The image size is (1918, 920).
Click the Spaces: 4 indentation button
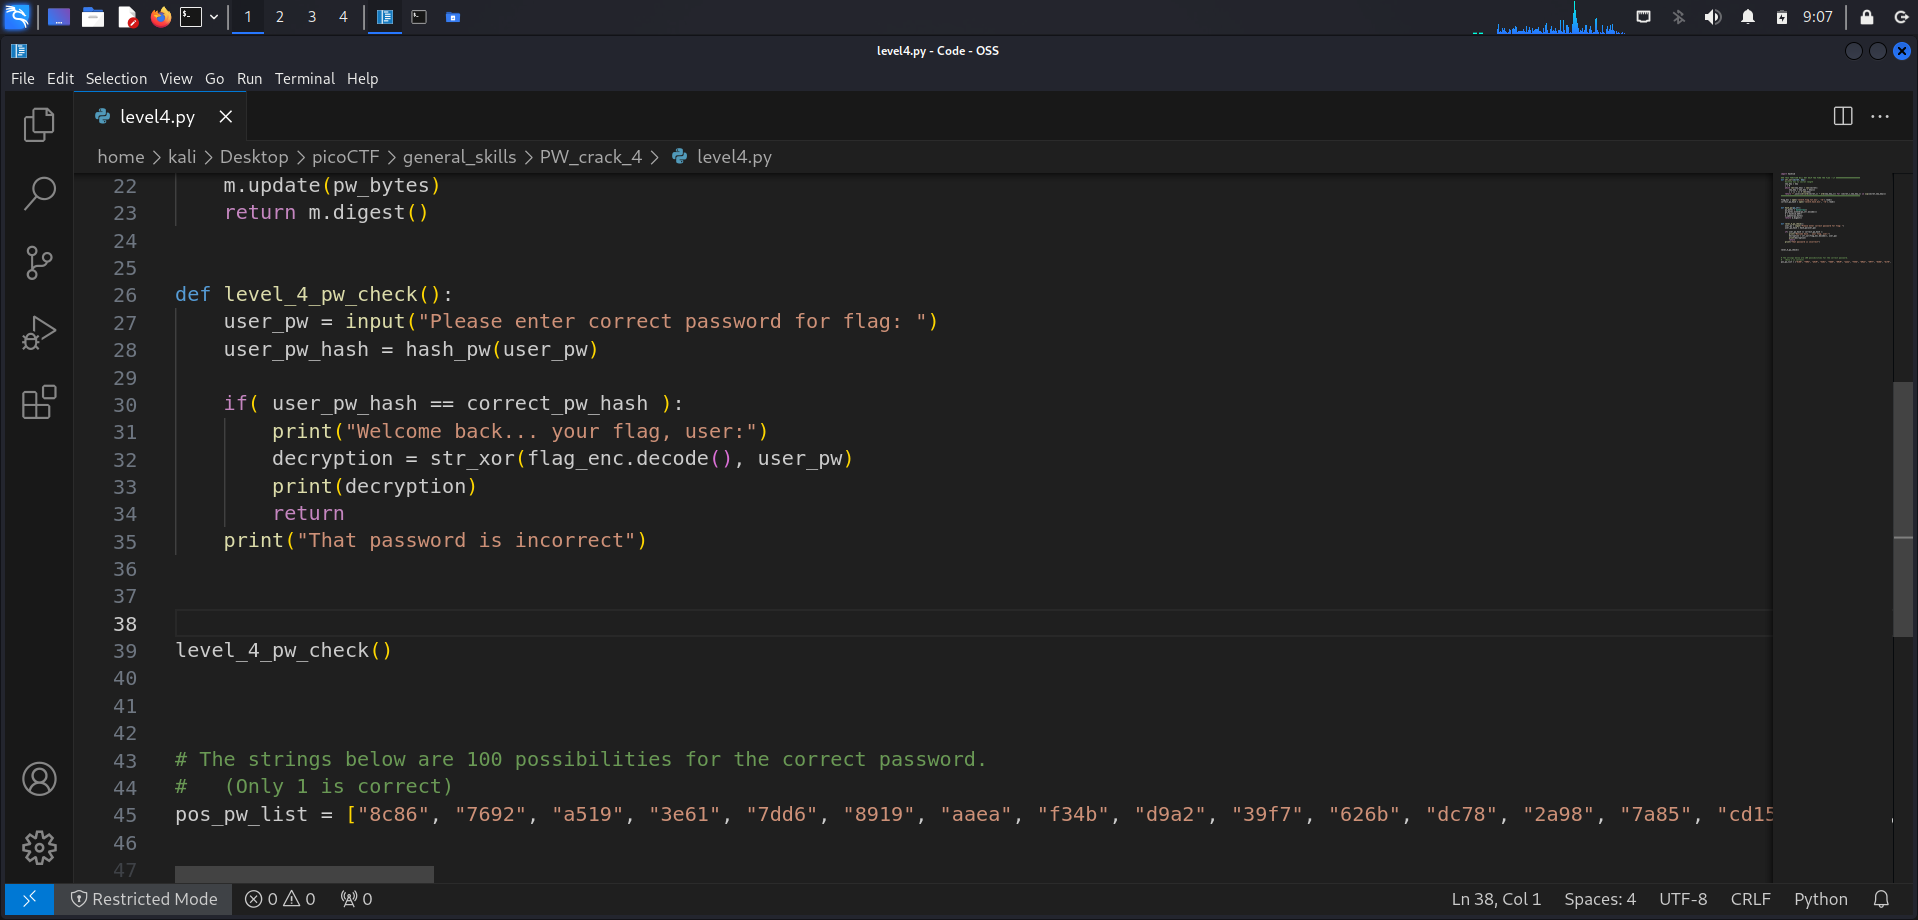point(1599,899)
